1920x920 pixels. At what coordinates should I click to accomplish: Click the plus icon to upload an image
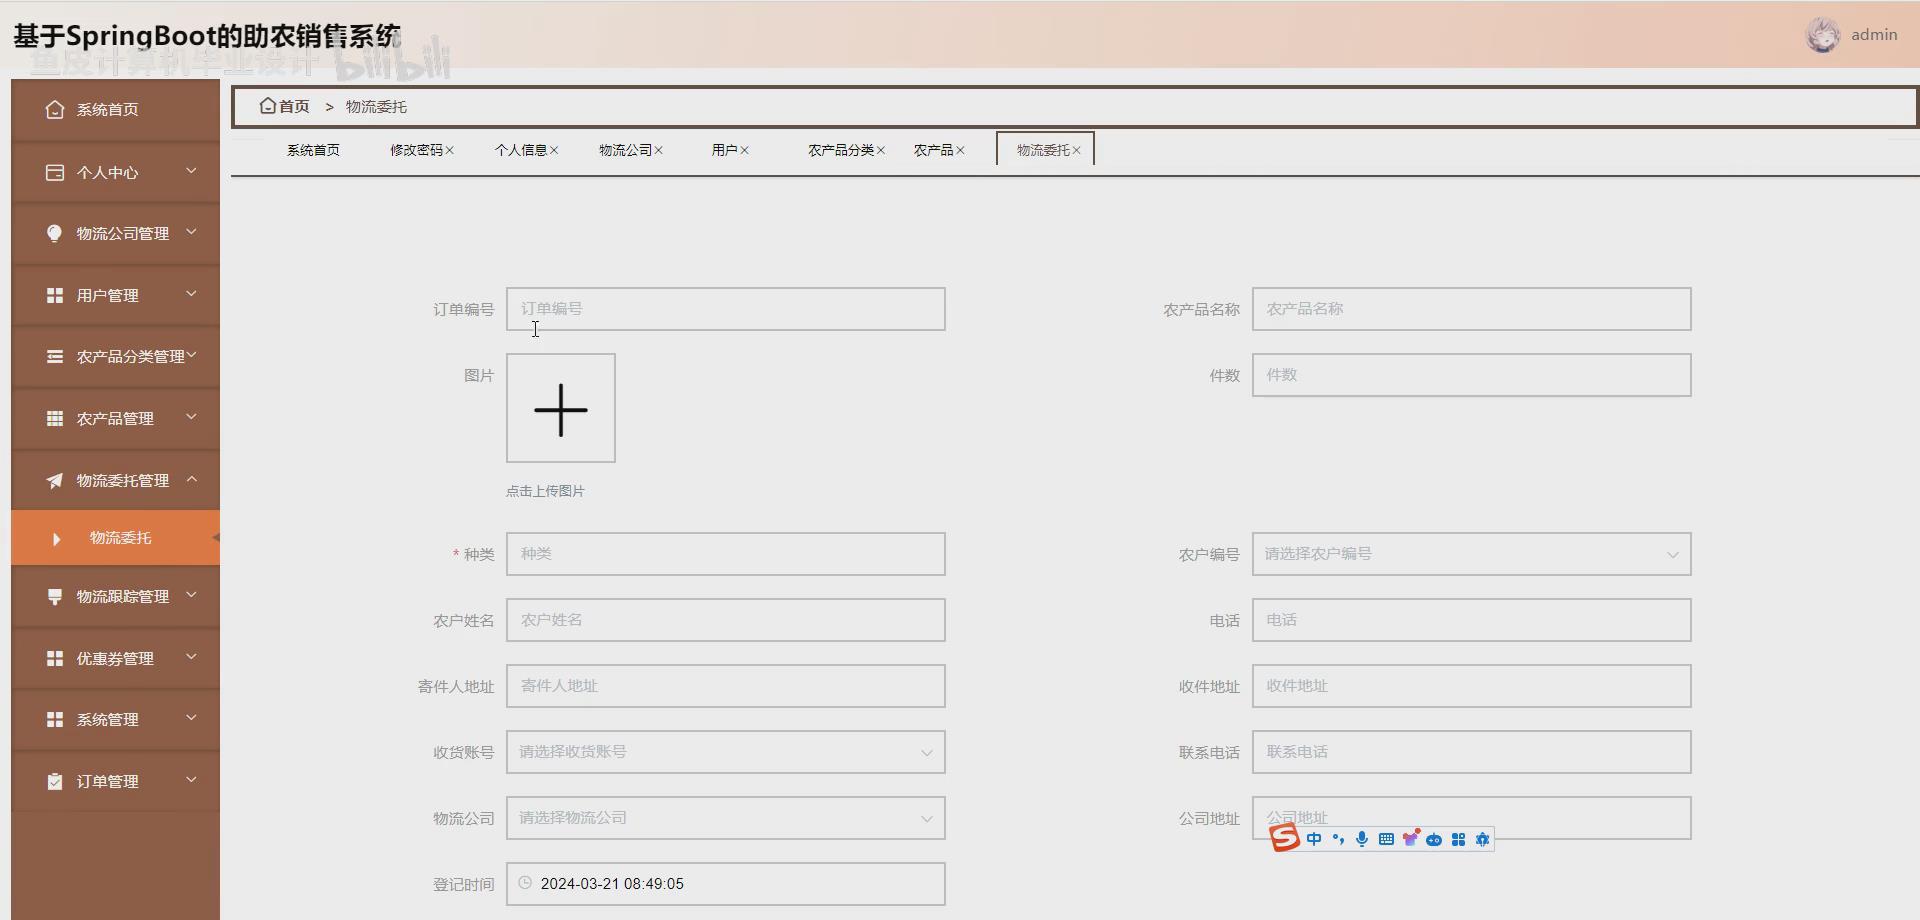click(561, 408)
